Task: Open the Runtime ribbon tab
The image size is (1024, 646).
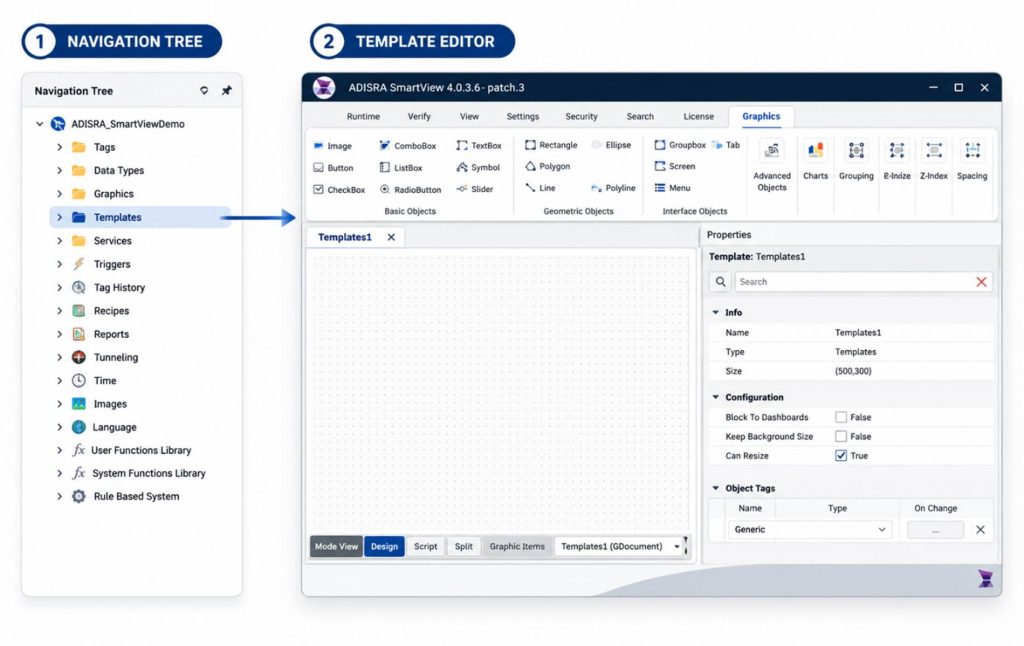Action: 363,116
